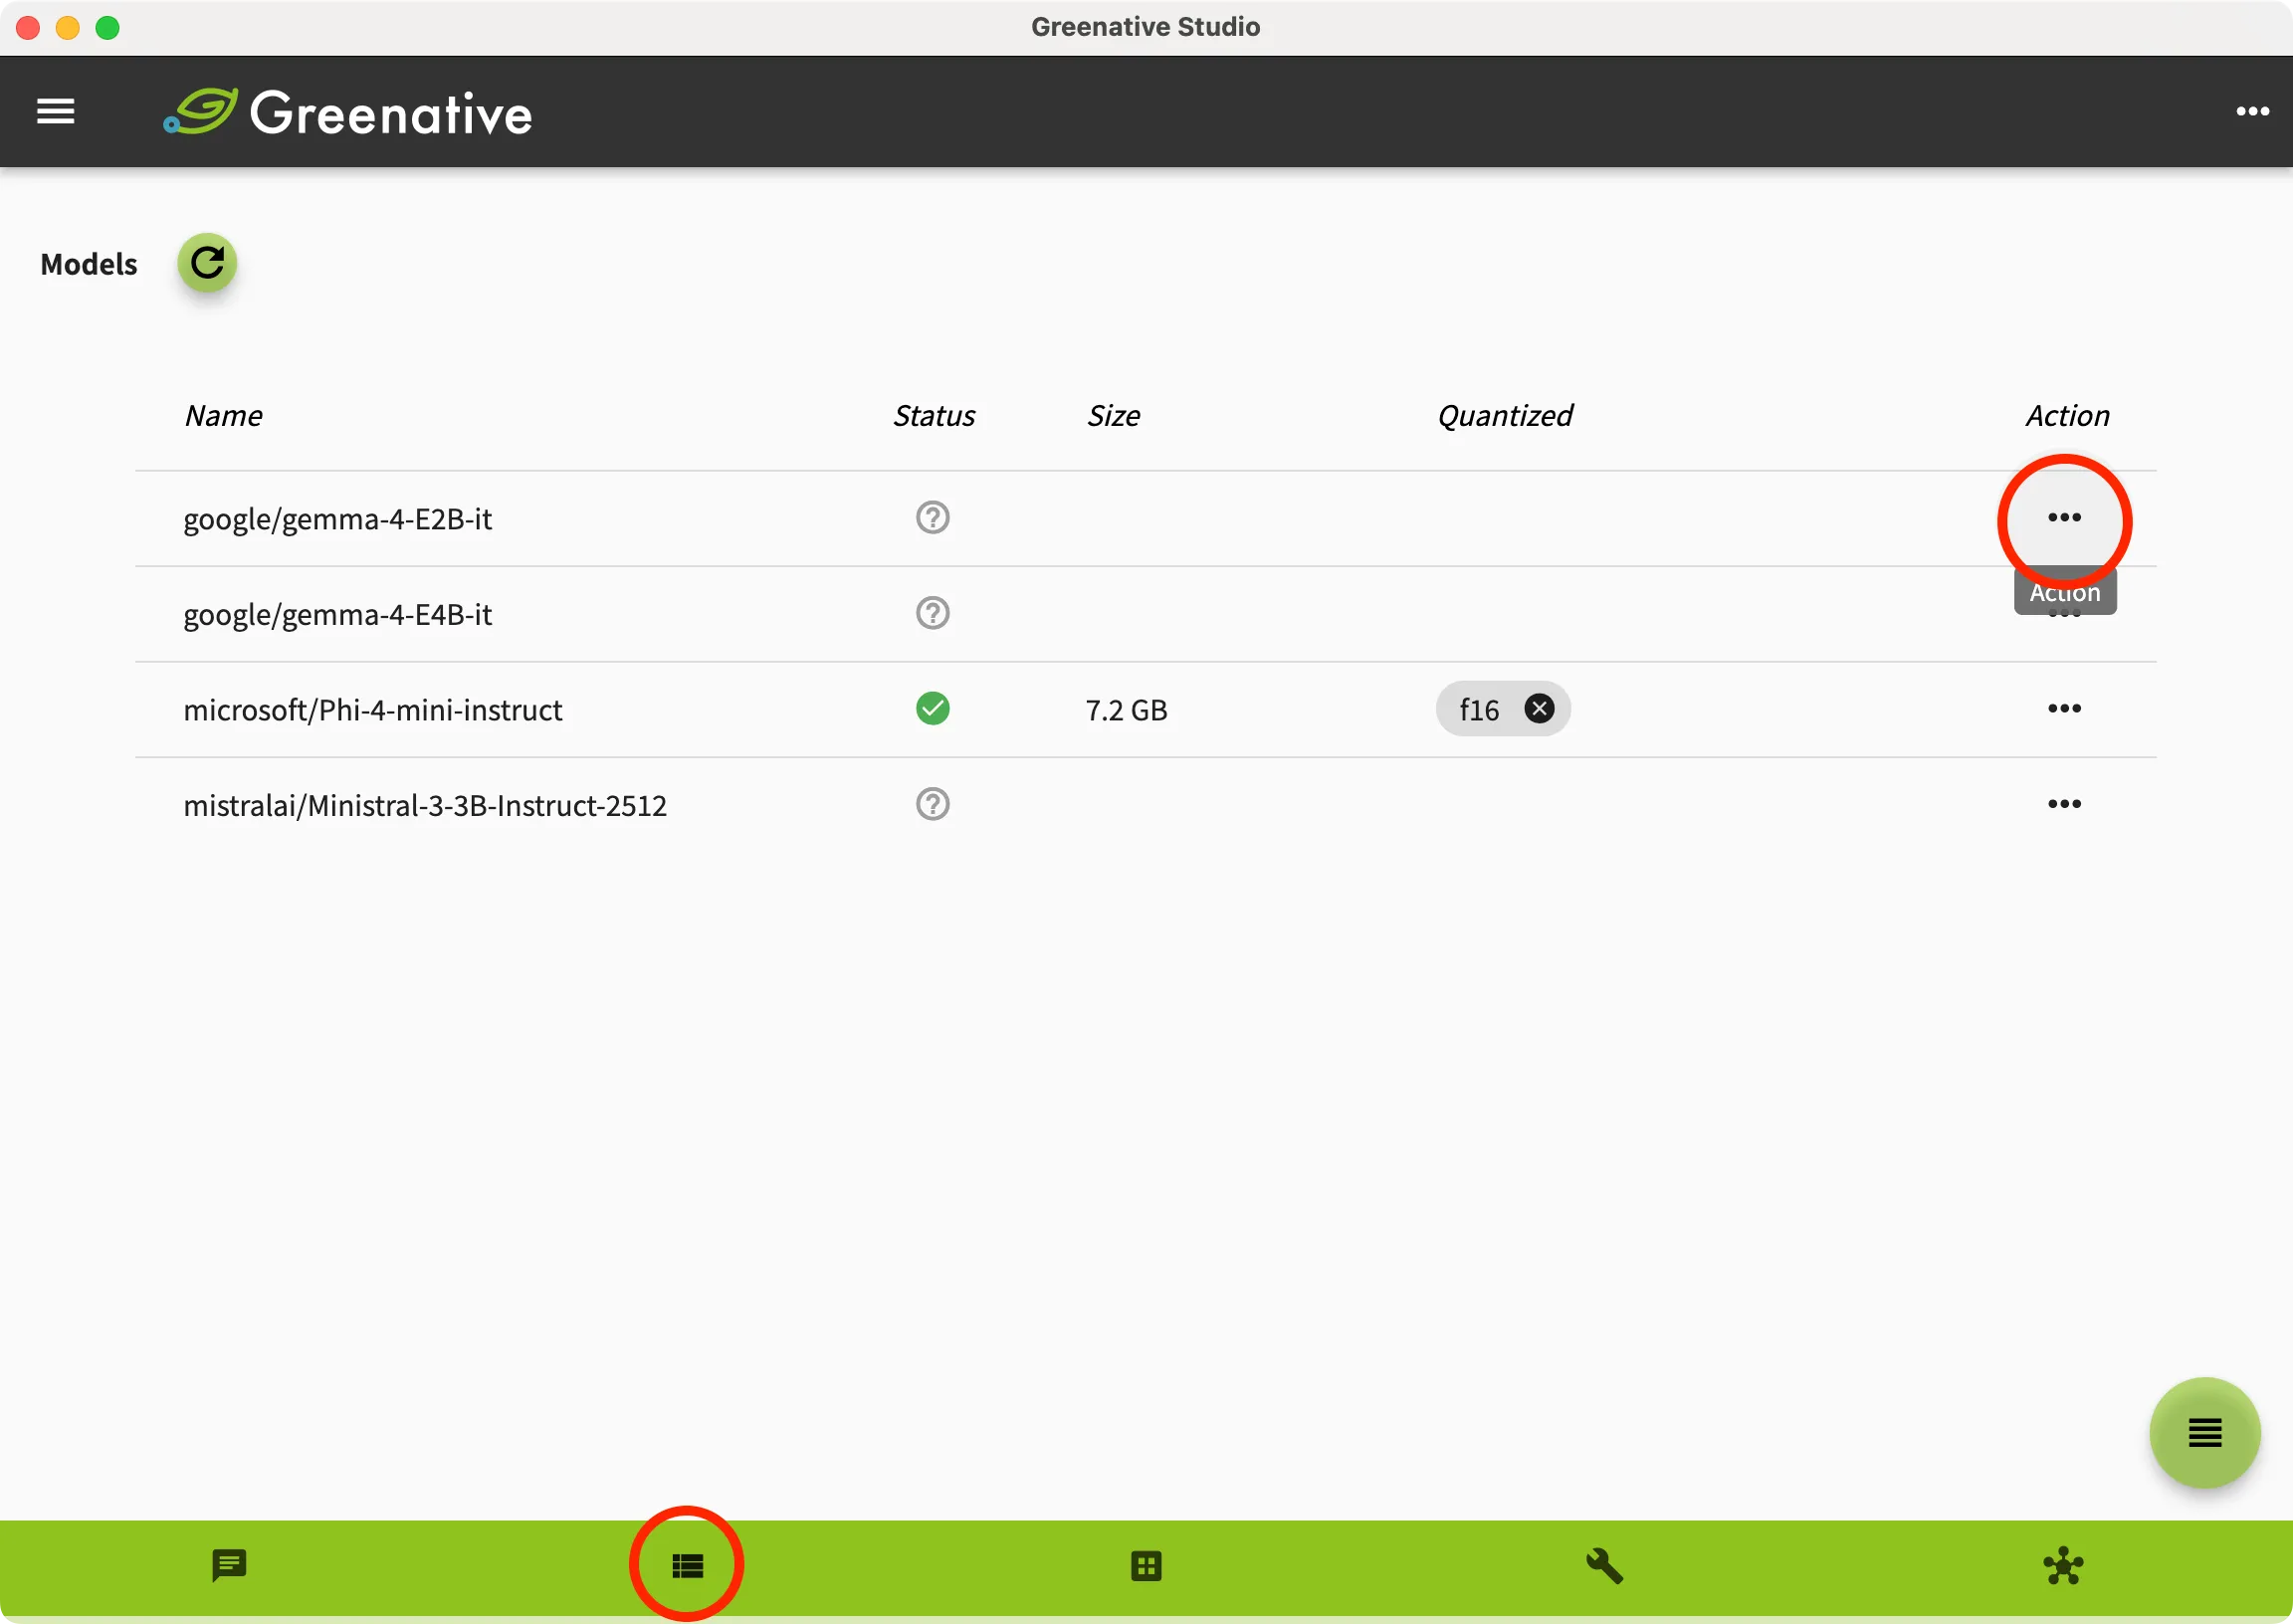Open the header three-dot options menu
Image resolution: width=2293 pixels, height=1624 pixels.
pyautogui.click(x=2252, y=111)
